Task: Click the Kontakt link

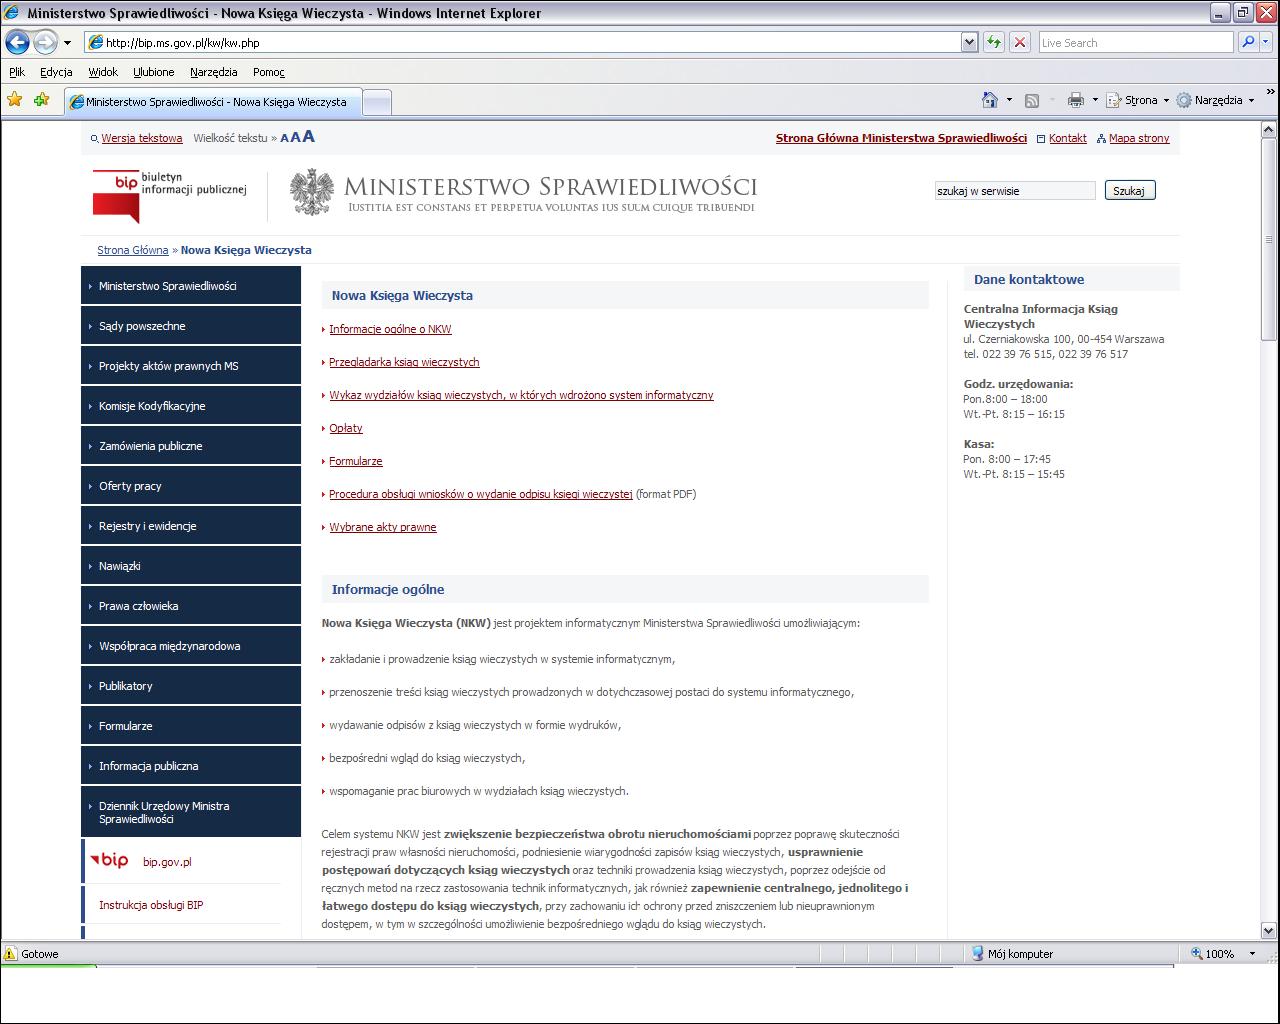Action: coord(1068,138)
